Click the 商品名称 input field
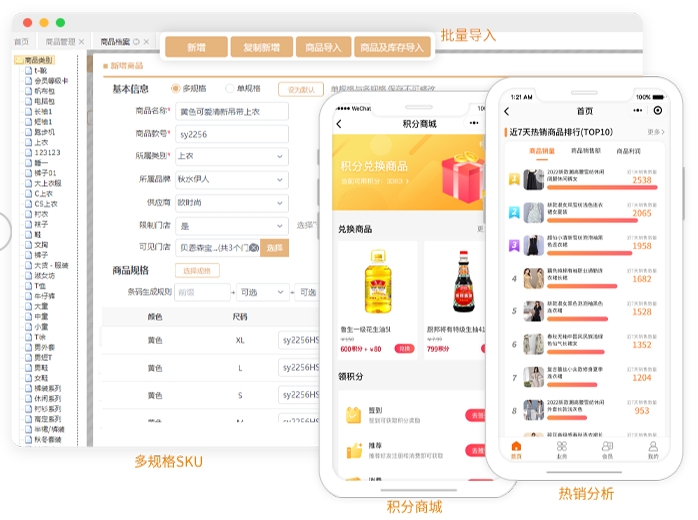This screenshot has width=698, height=520. click(231, 111)
